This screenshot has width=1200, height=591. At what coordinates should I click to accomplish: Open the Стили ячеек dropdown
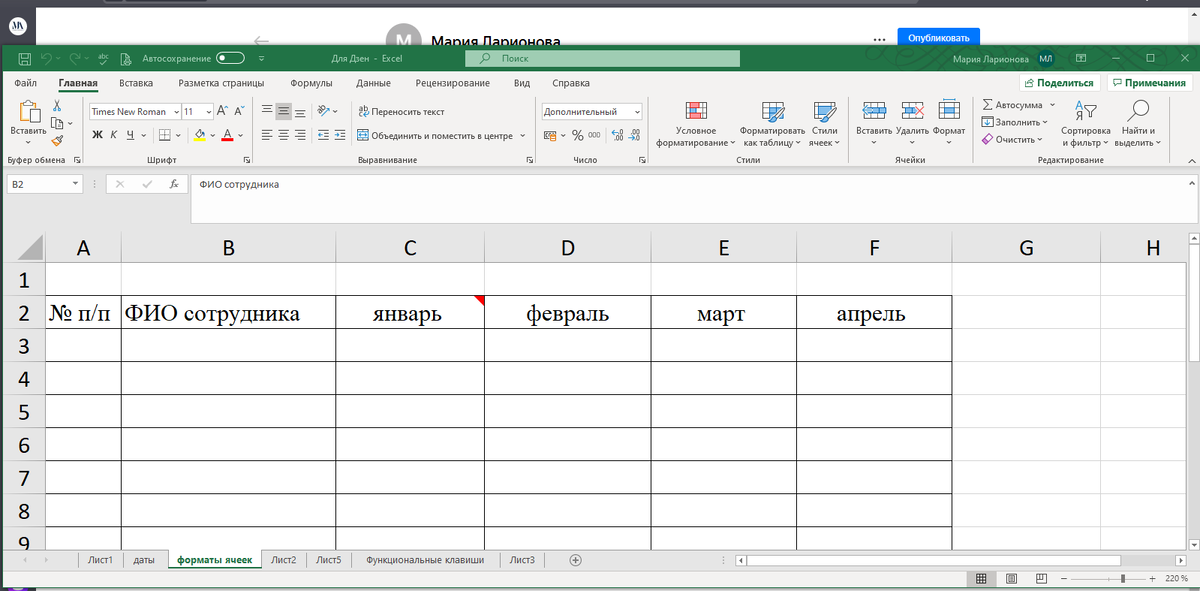click(824, 124)
